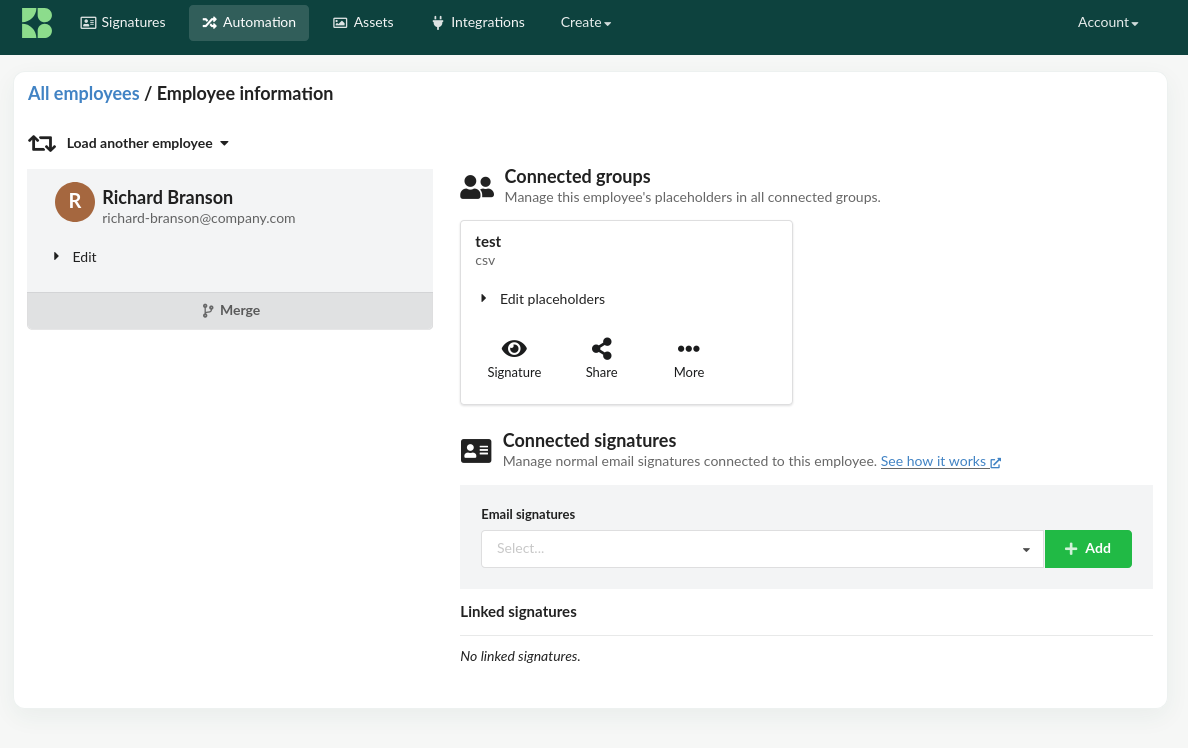1188x748 pixels.
Task: Switch to the Assets tab
Action: click(x=363, y=23)
